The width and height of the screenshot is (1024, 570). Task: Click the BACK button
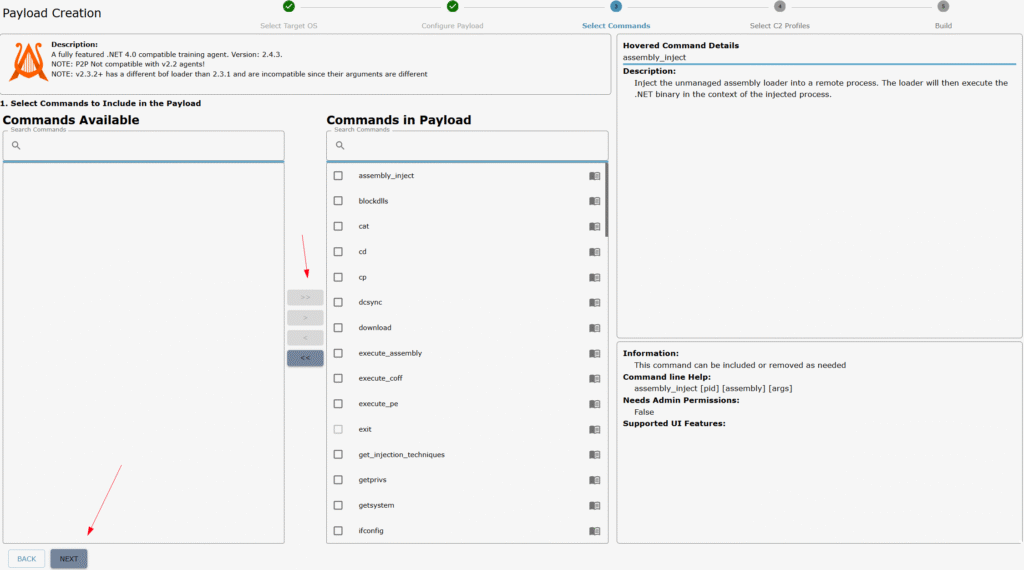[x=27, y=559]
